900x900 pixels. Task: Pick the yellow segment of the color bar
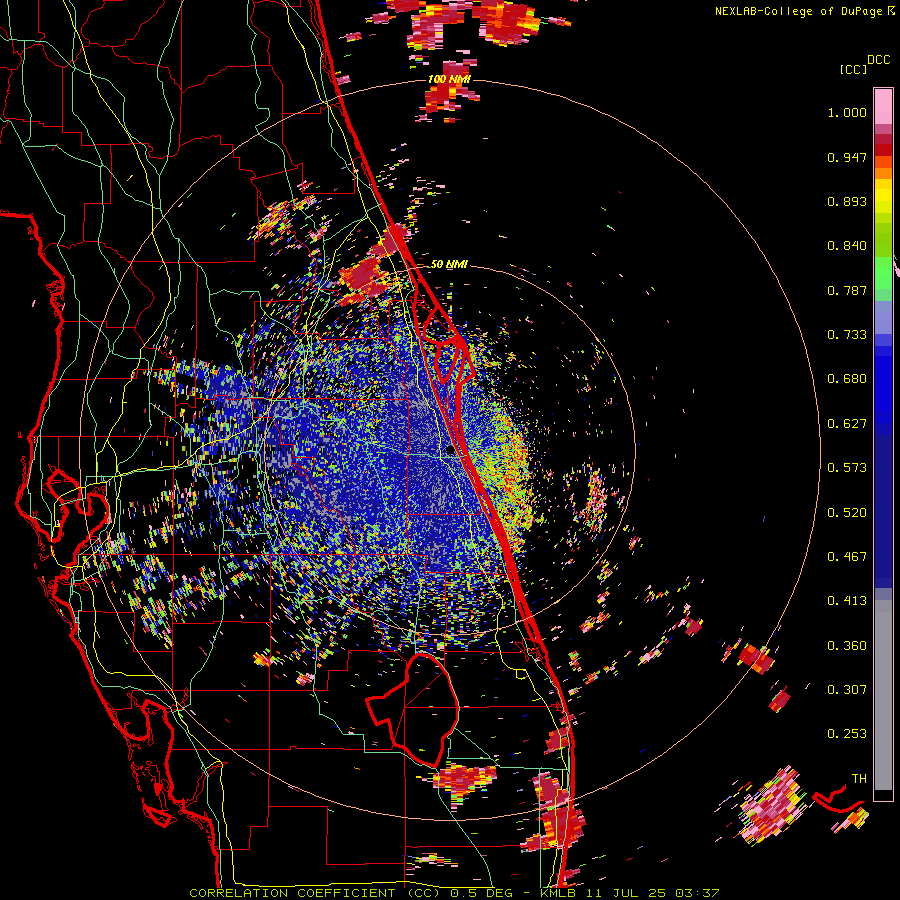pos(883,197)
